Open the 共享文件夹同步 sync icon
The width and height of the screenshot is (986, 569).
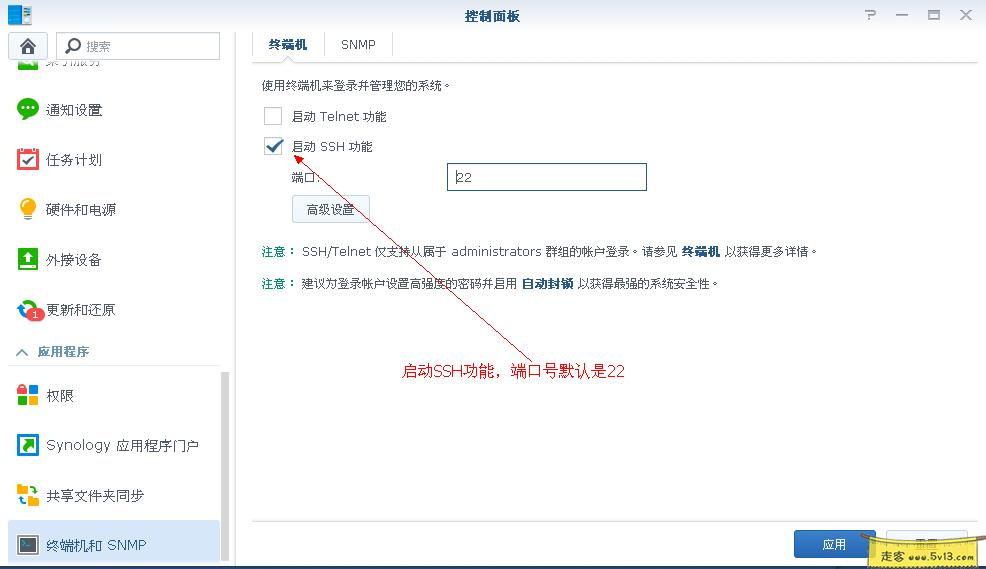point(28,495)
